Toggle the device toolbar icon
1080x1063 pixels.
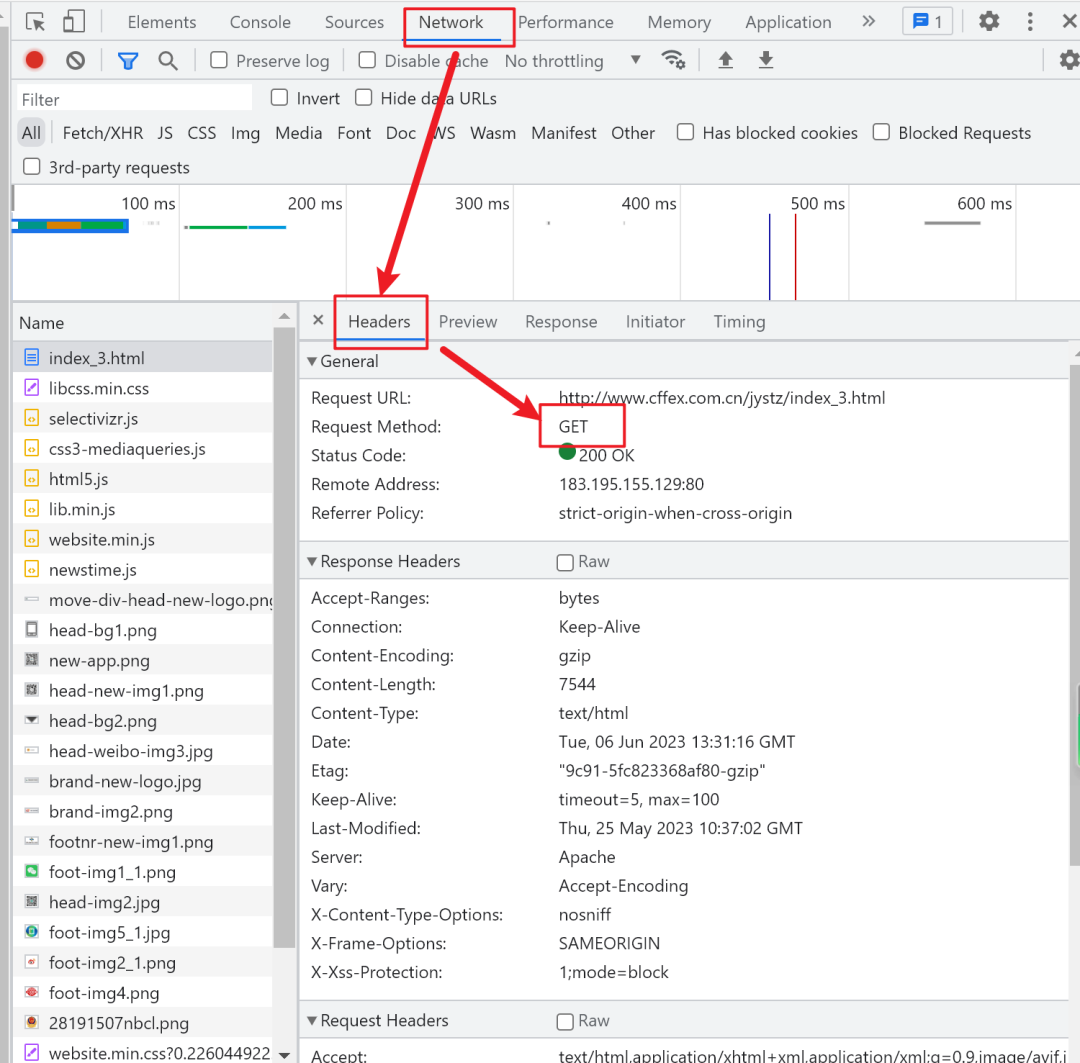pos(74,22)
